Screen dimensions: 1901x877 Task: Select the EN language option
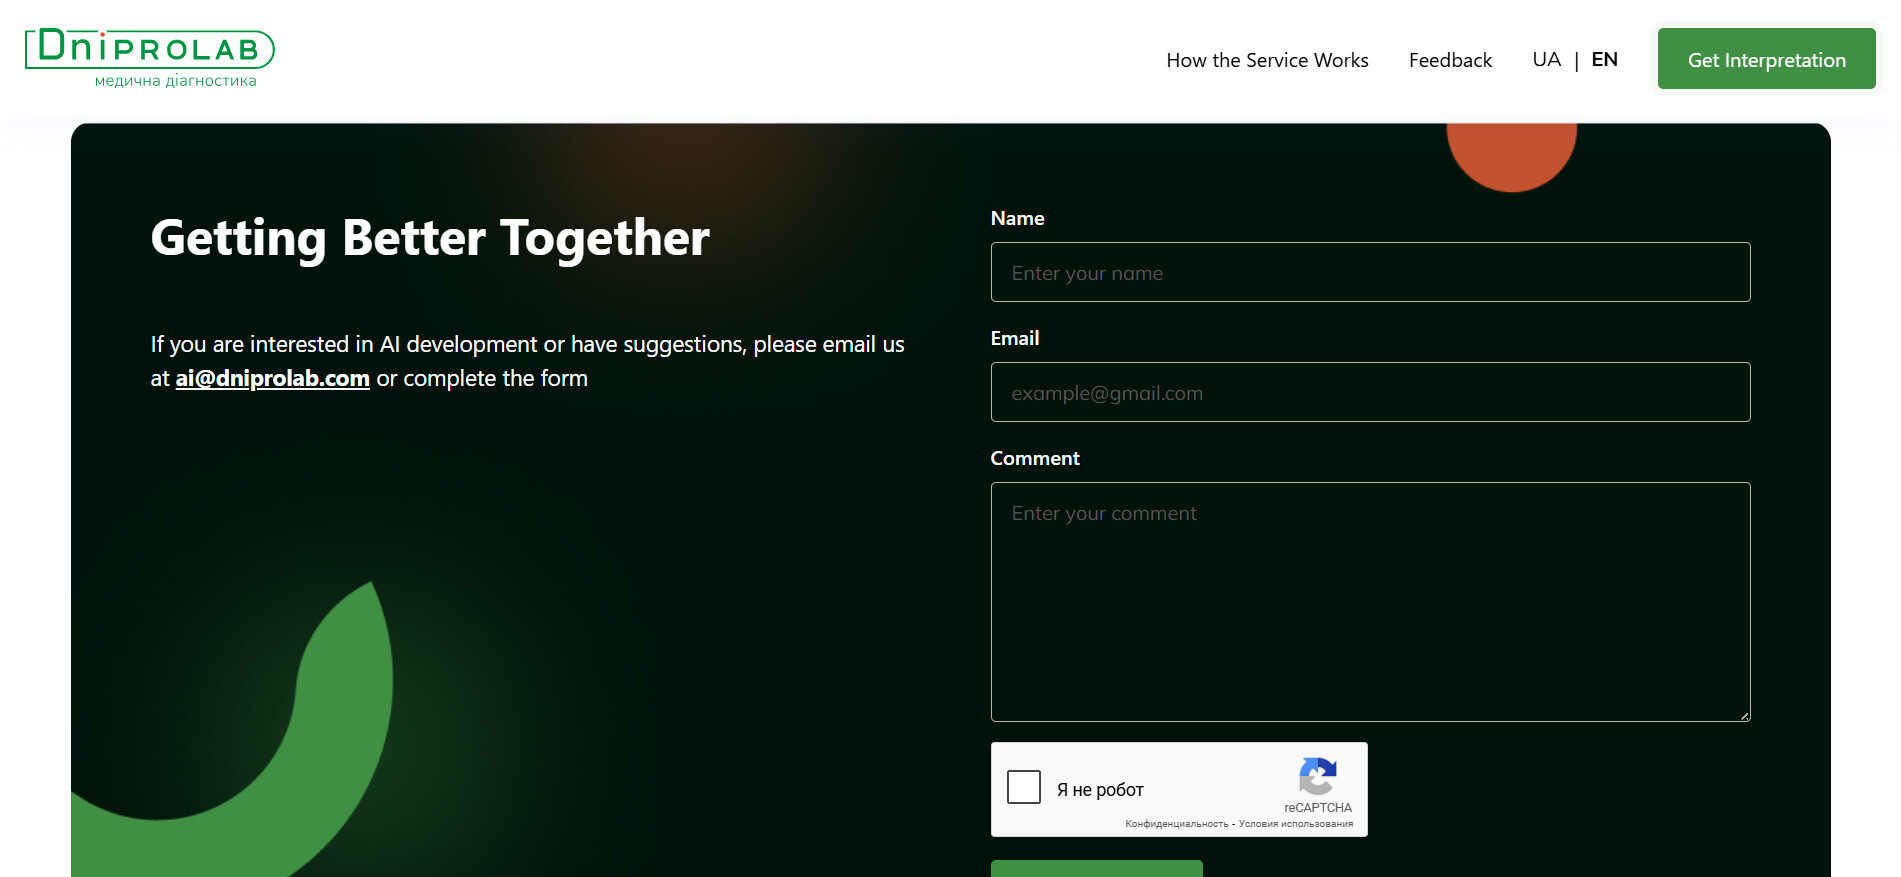[x=1604, y=60]
